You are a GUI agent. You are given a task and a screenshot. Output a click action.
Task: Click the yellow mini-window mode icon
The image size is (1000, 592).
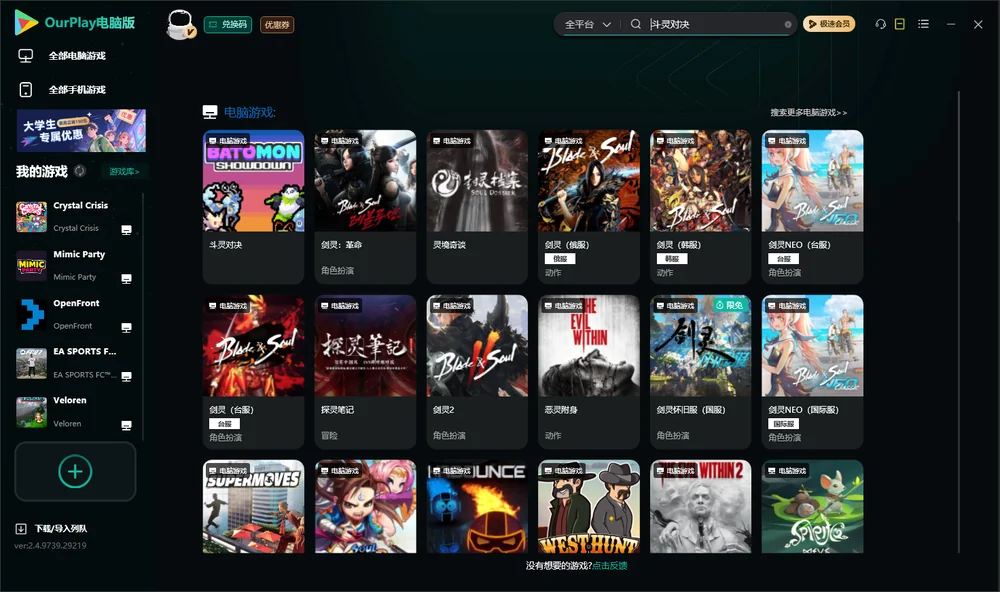900,24
